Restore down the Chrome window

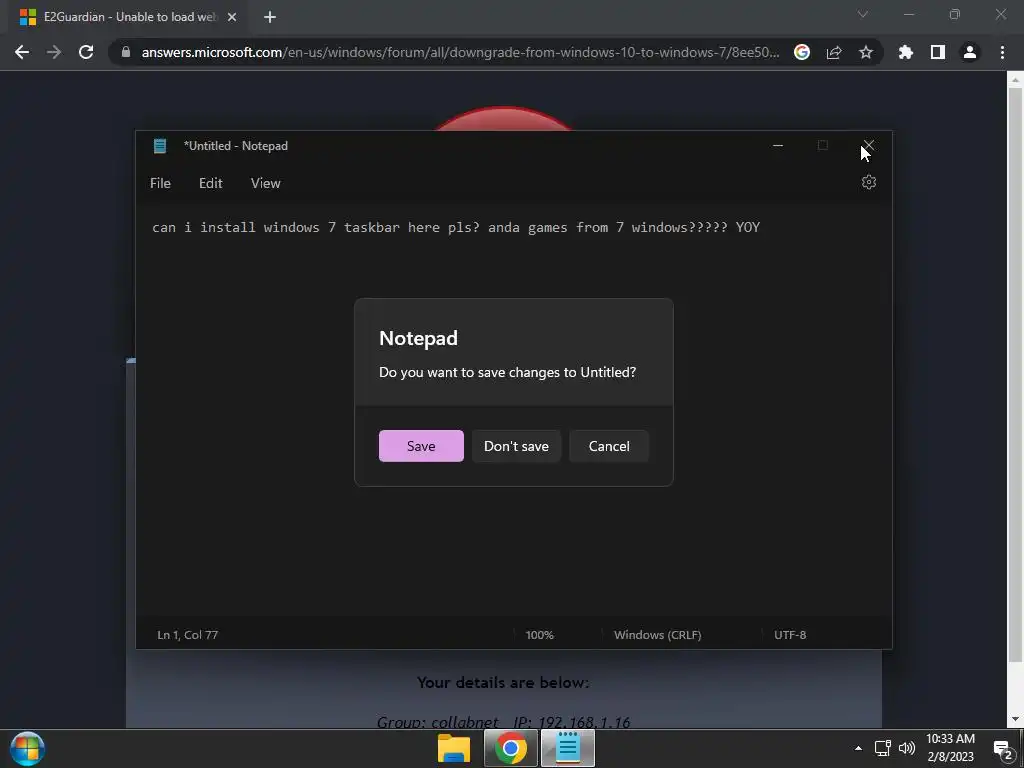click(x=955, y=14)
